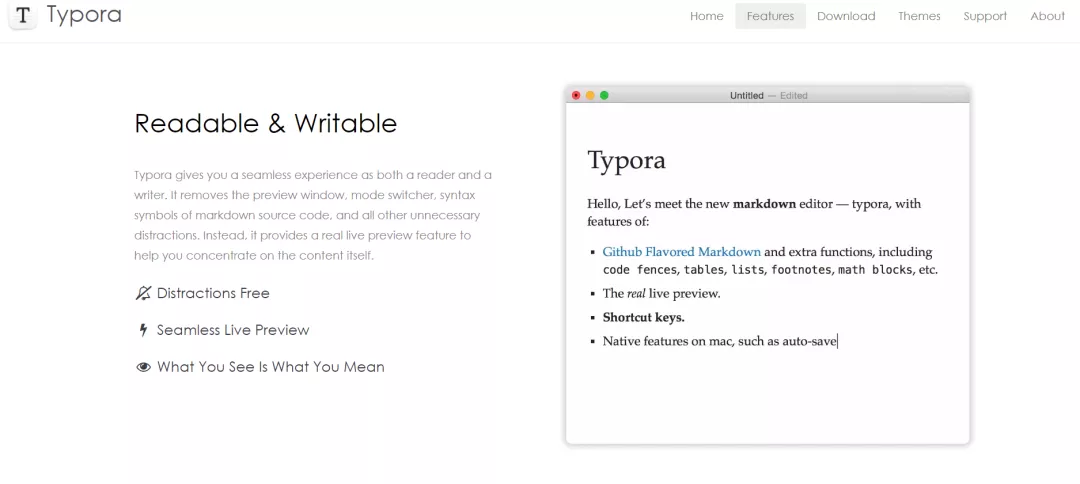Click the red close dot on Untitled window

(x=576, y=96)
